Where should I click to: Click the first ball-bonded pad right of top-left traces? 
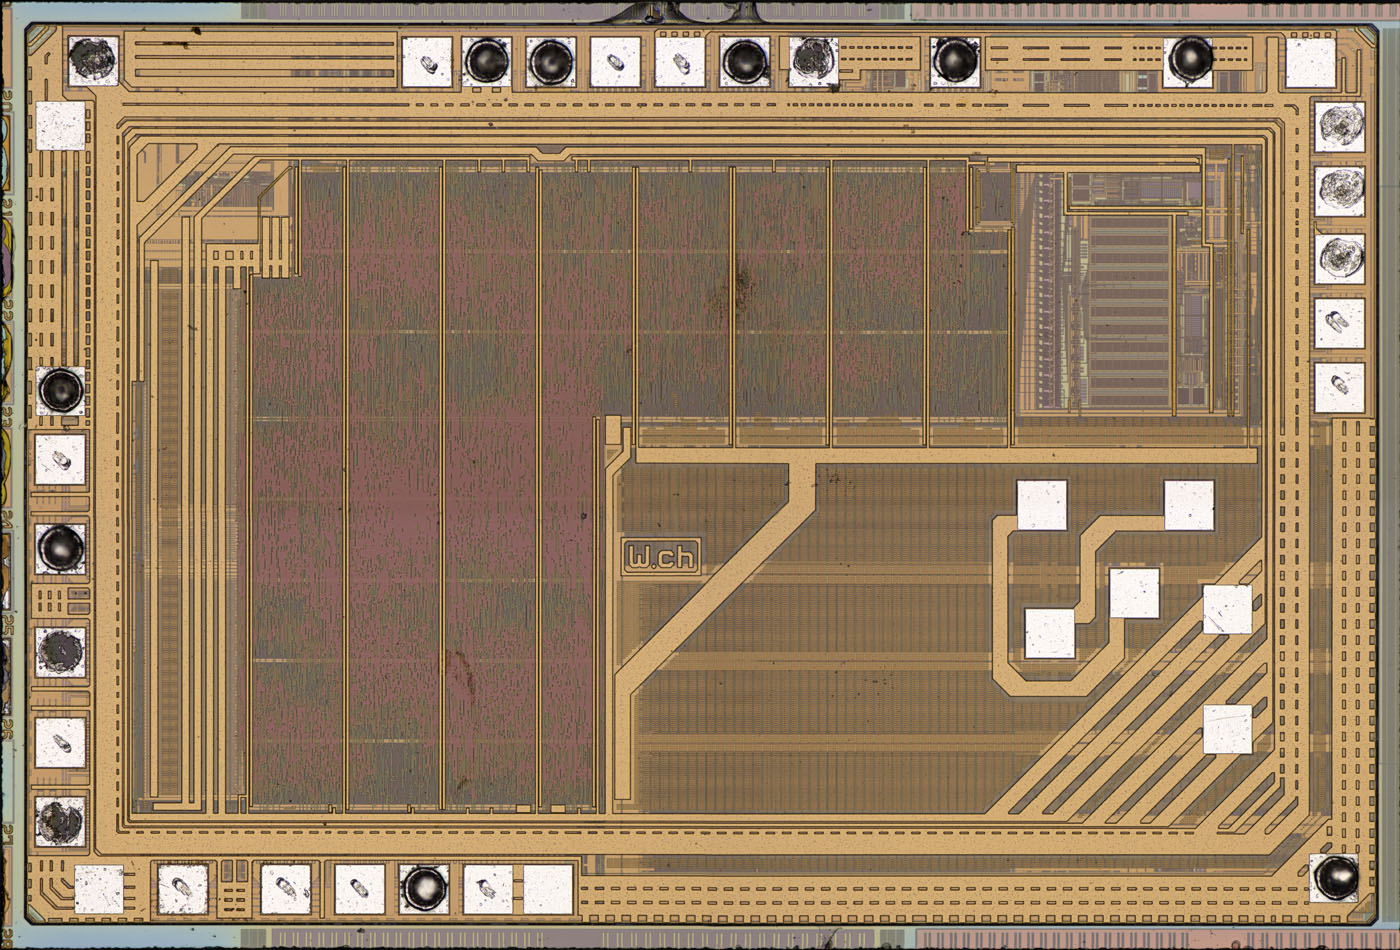point(487,62)
